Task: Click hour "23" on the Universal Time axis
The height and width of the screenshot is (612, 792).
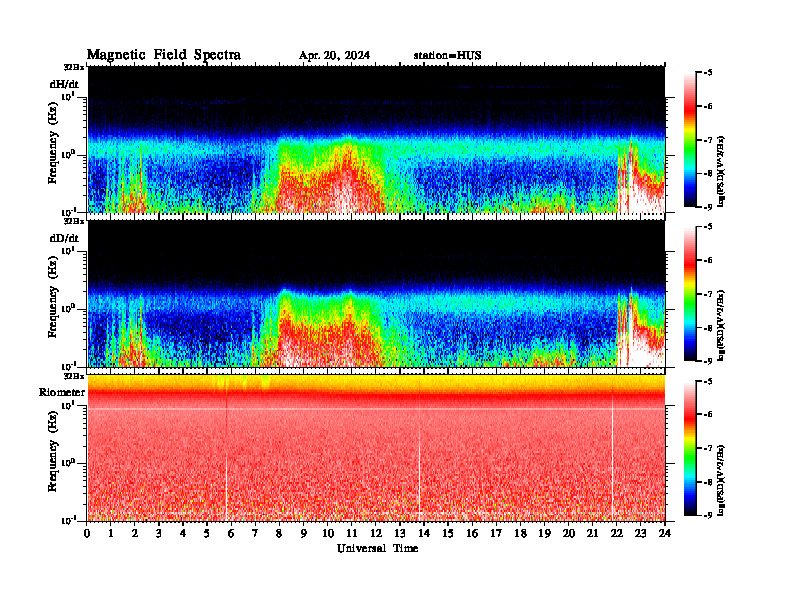Action: point(640,533)
